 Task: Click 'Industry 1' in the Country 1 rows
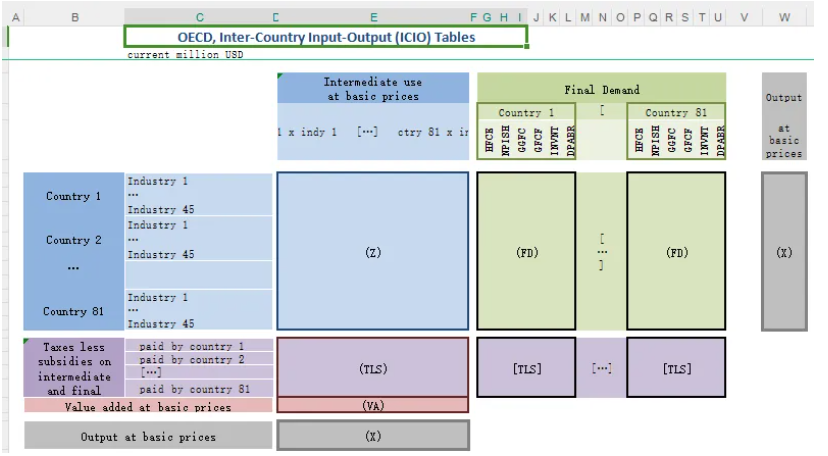[x=157, y=181]
